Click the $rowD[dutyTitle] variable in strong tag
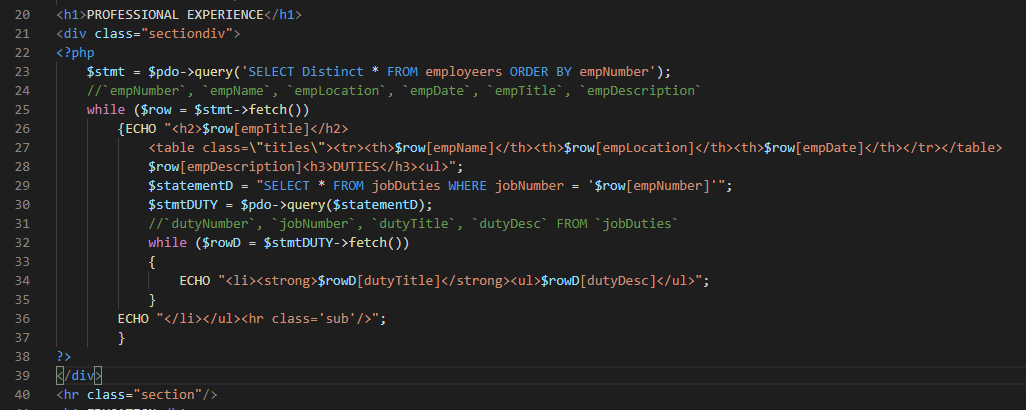 378,280
